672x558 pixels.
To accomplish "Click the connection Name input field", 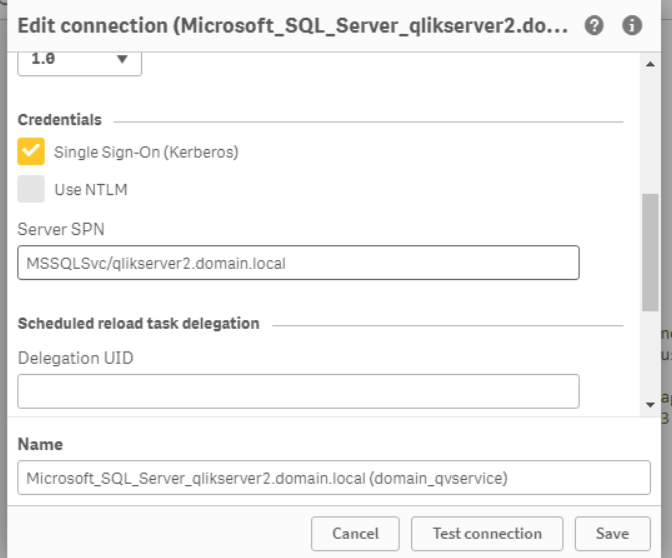I will (334, 478).
